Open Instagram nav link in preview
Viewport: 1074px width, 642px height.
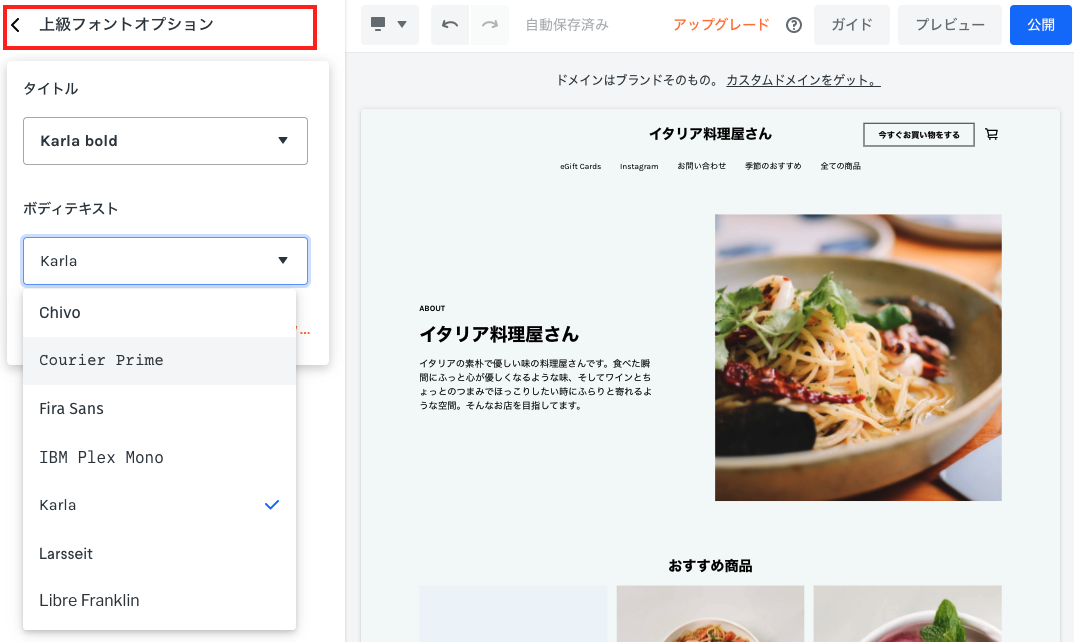[x=638, y=166]
